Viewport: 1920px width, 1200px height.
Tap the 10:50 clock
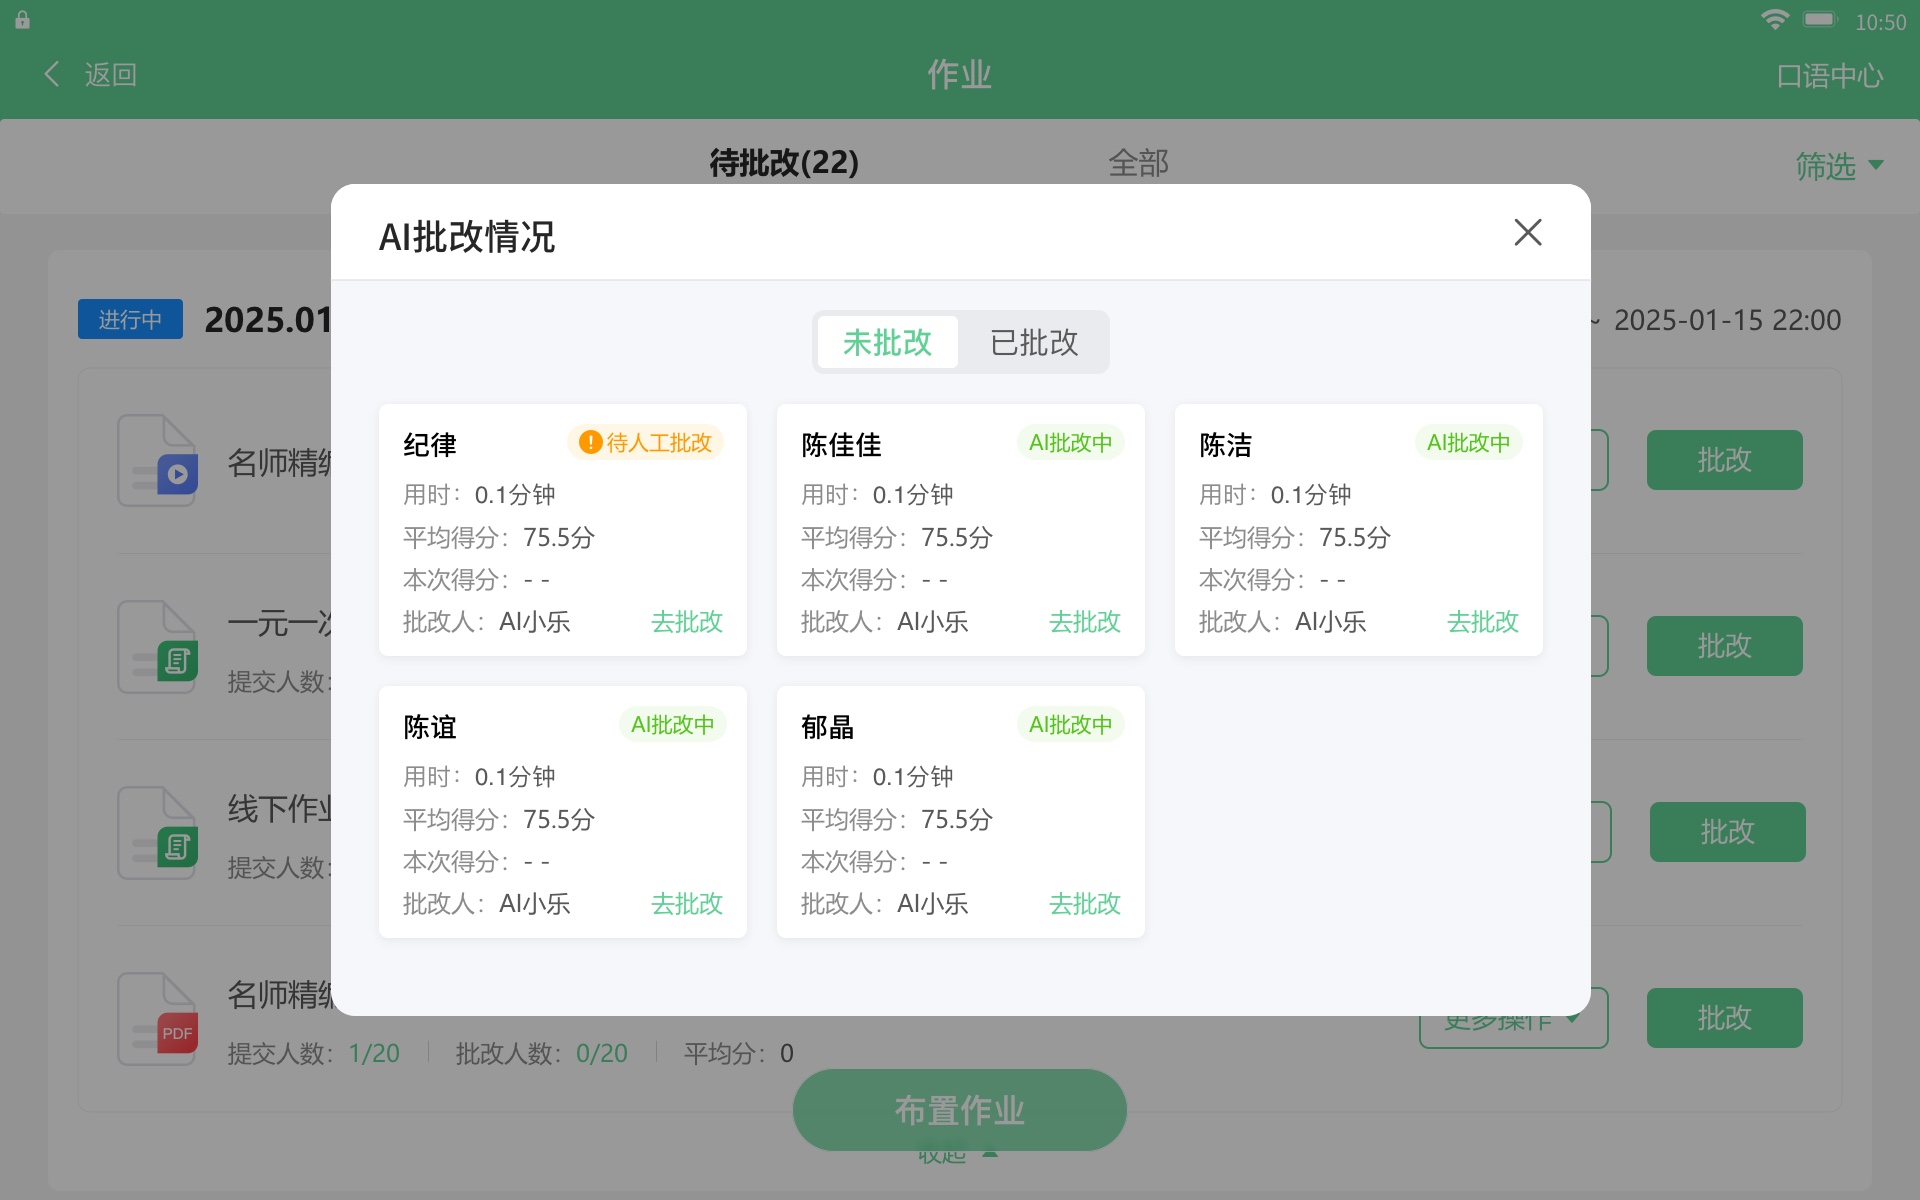pos(1880,22)
